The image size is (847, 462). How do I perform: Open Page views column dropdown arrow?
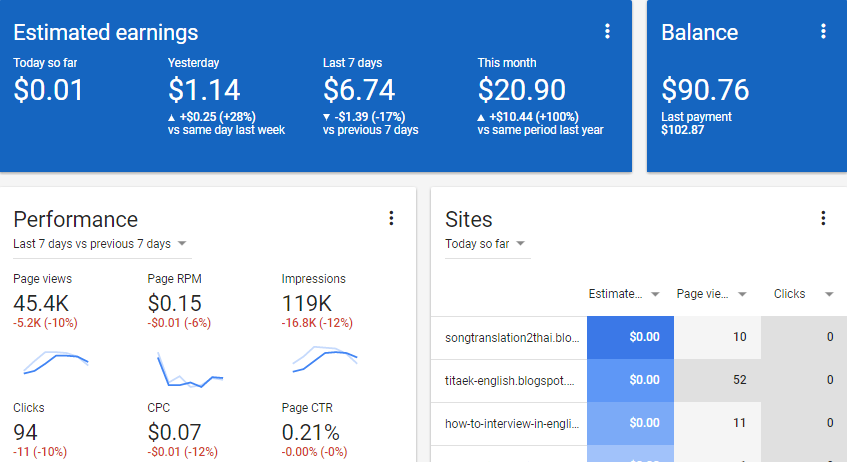743,294
